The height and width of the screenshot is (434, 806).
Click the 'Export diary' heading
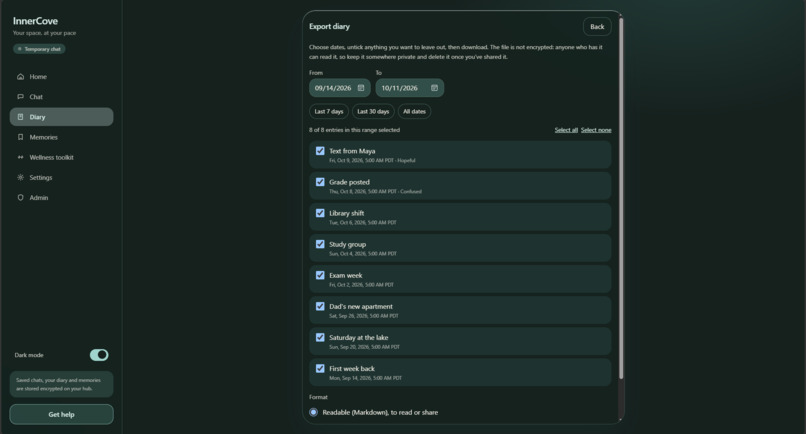pyautogui.click(x=329, y=26)
